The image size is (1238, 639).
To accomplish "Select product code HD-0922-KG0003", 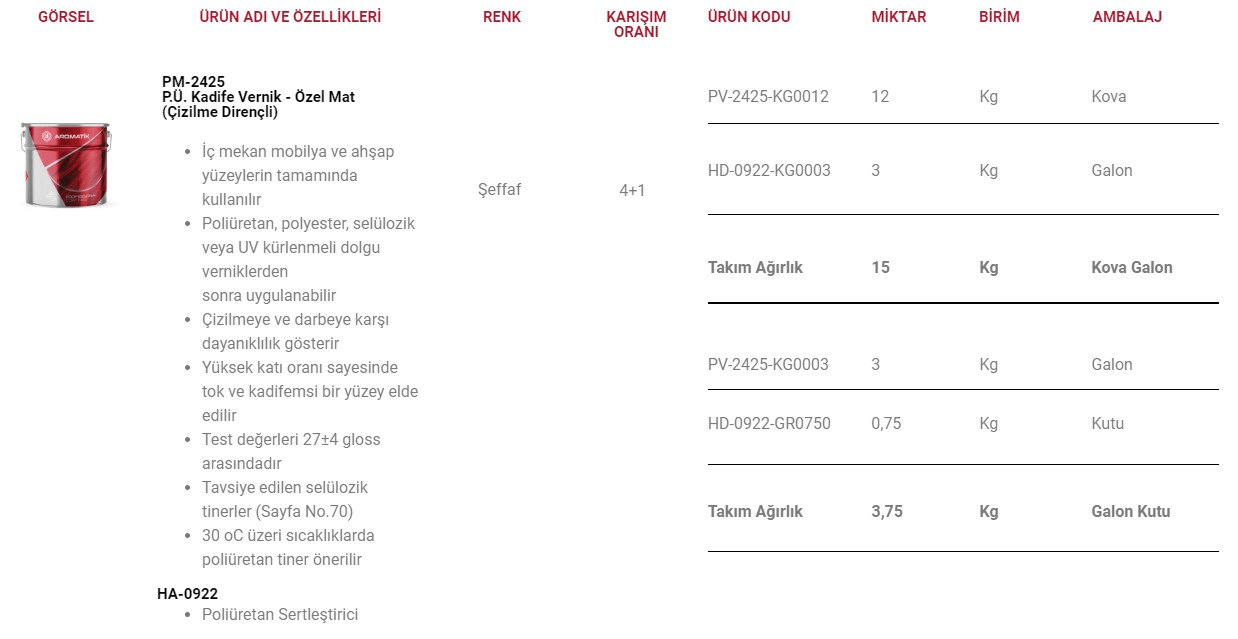I will [769, 171].
